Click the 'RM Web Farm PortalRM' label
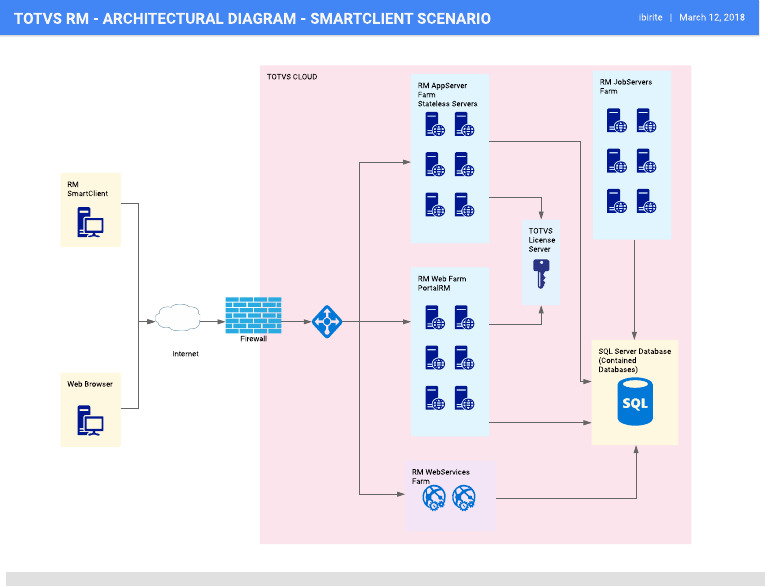 click(x=442, y=283)
